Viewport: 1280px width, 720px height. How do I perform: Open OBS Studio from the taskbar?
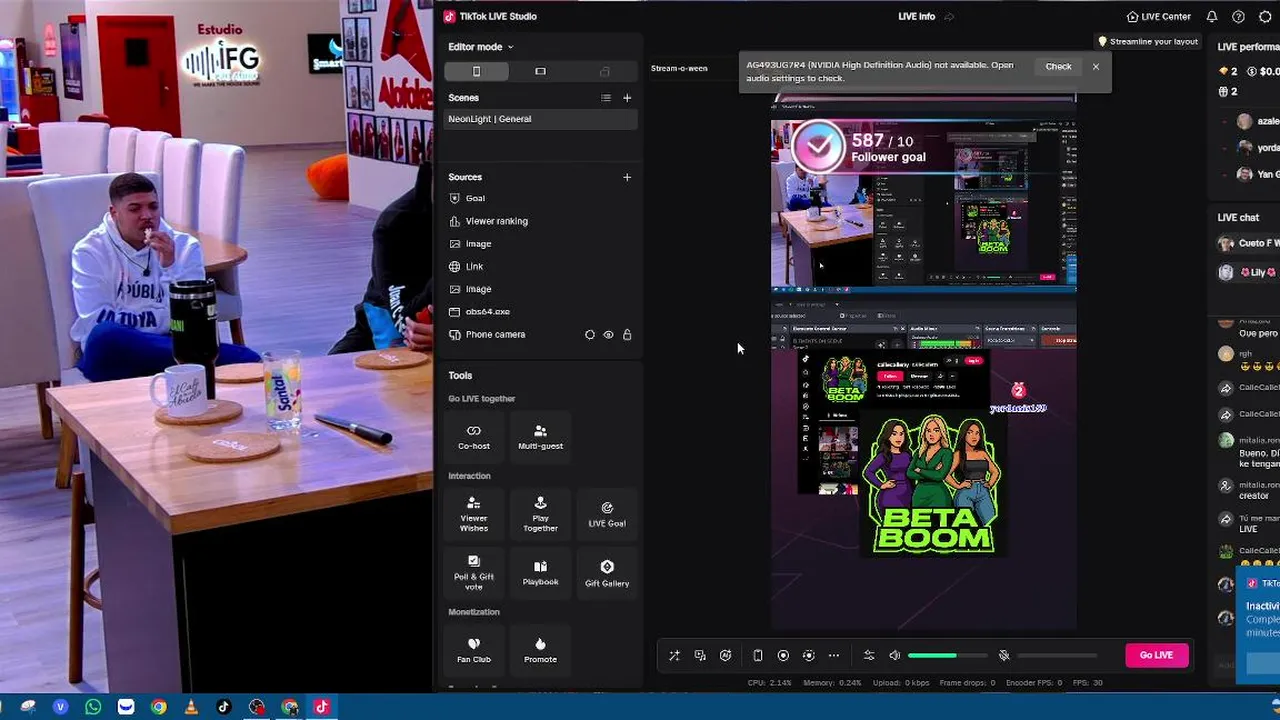[257, 707]
